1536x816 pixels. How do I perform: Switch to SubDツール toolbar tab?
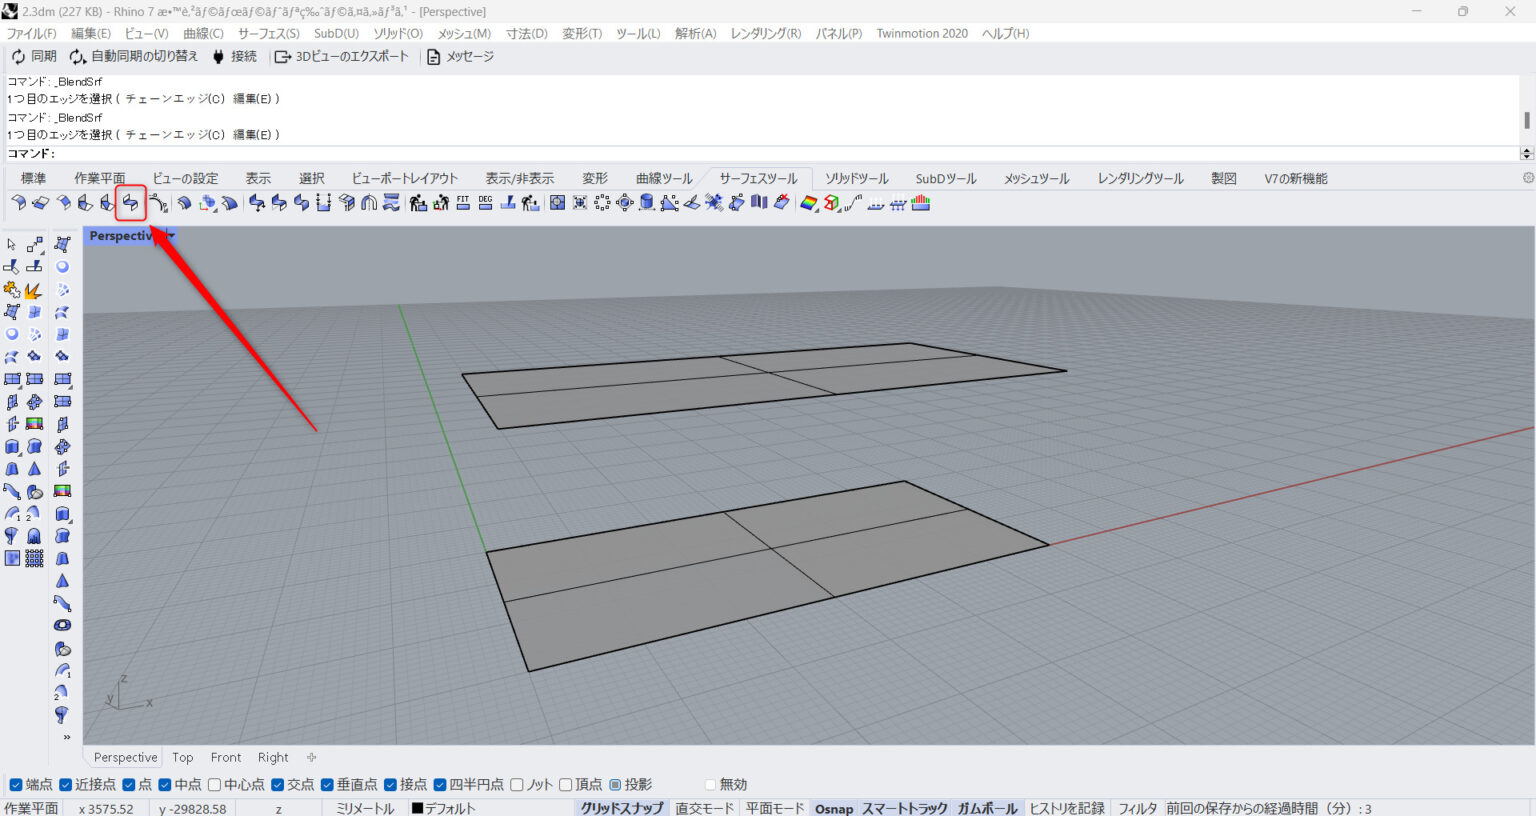pos(946,178)
